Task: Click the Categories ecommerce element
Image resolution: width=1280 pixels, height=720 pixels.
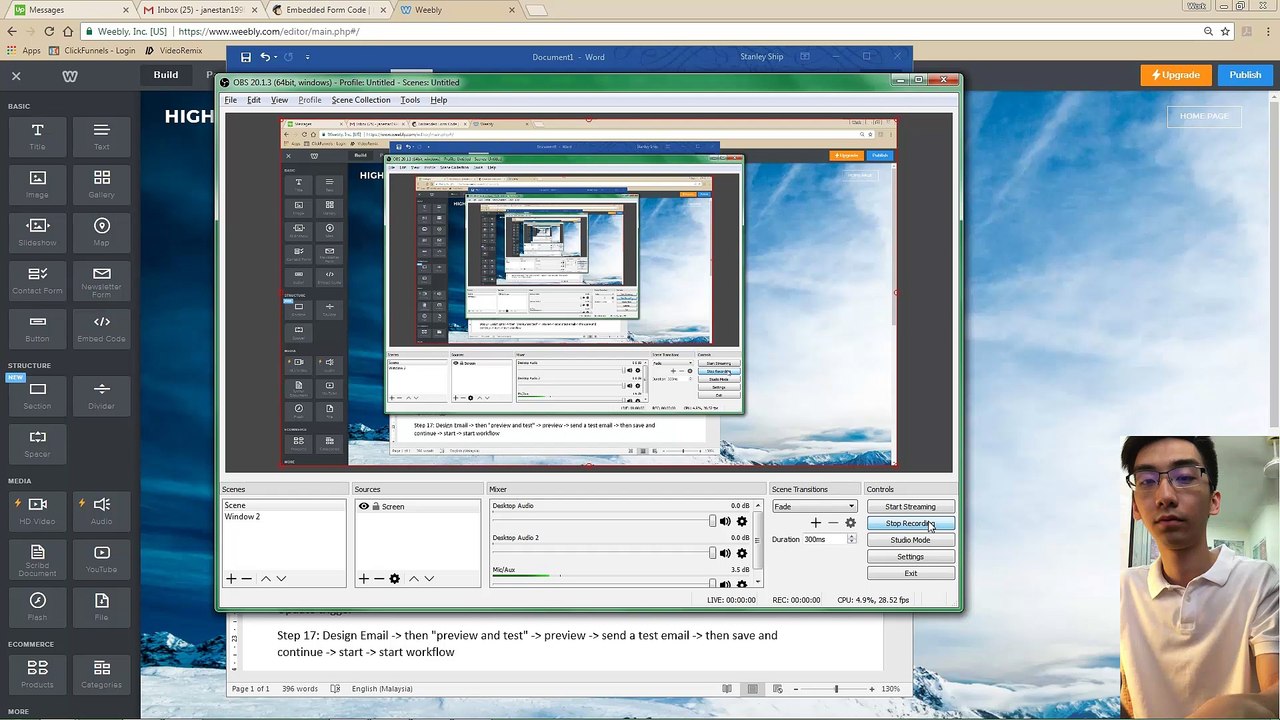Action: click(101, 675)
